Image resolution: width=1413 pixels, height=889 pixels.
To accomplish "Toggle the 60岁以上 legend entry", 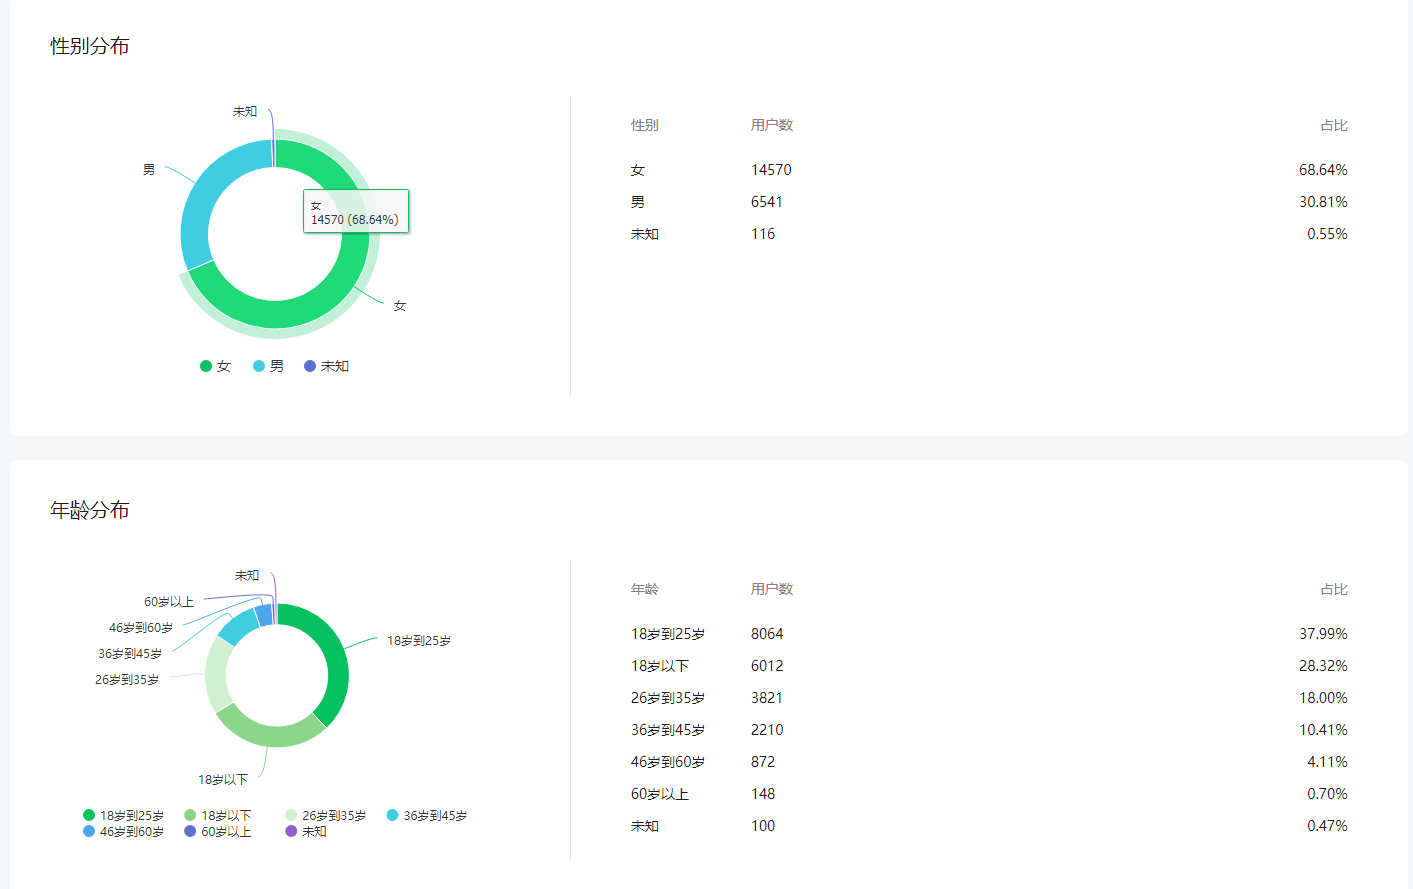I will [218, 831].
